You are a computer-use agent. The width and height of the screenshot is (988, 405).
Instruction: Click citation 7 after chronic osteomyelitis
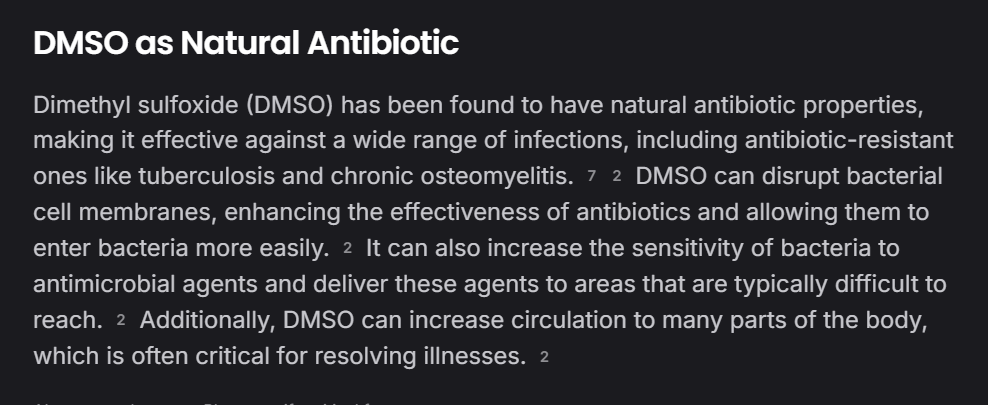(x=591, y=177)
